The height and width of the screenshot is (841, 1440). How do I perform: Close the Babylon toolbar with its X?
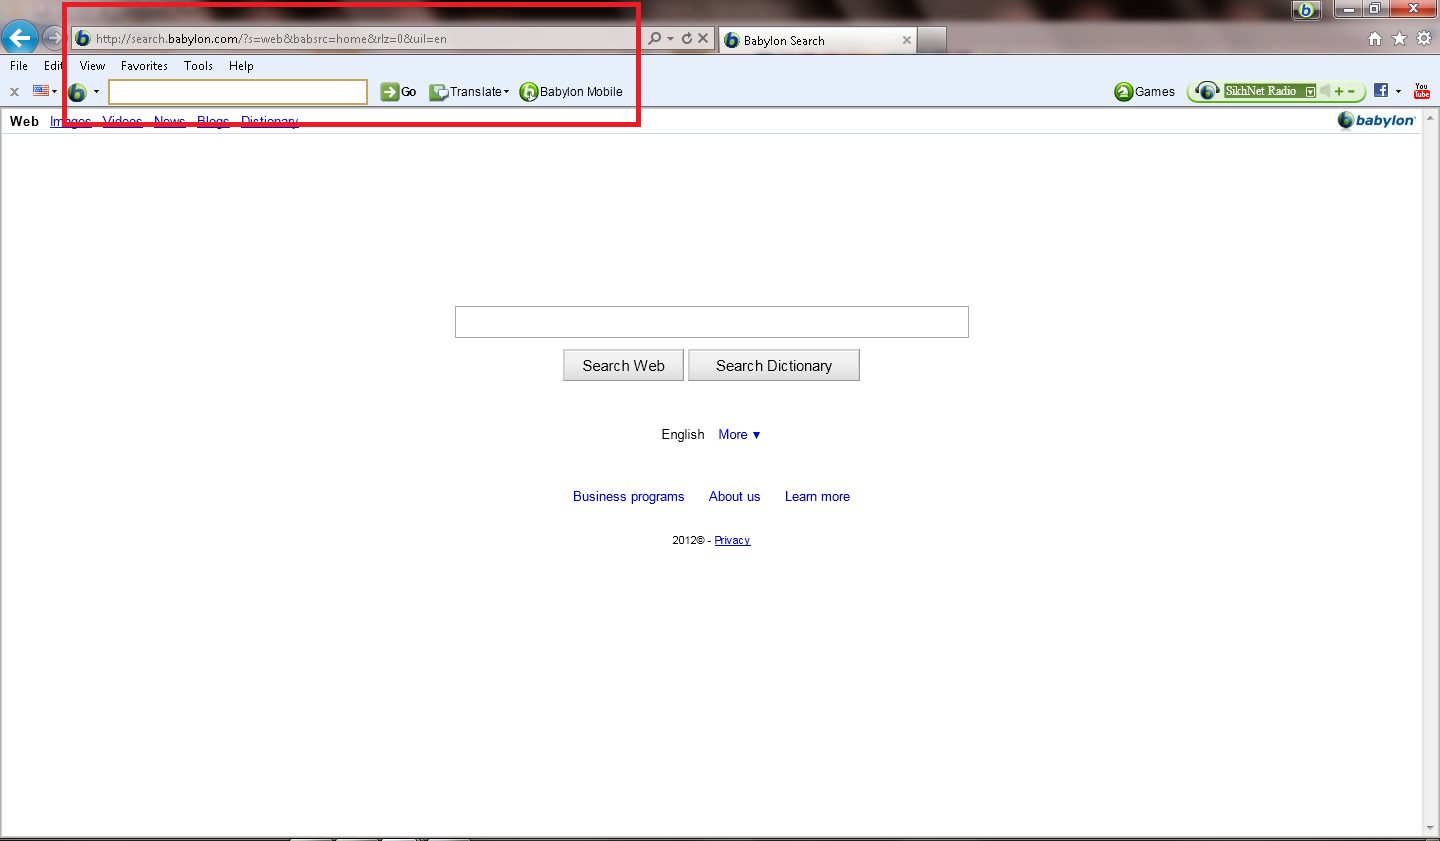point(14,92)
